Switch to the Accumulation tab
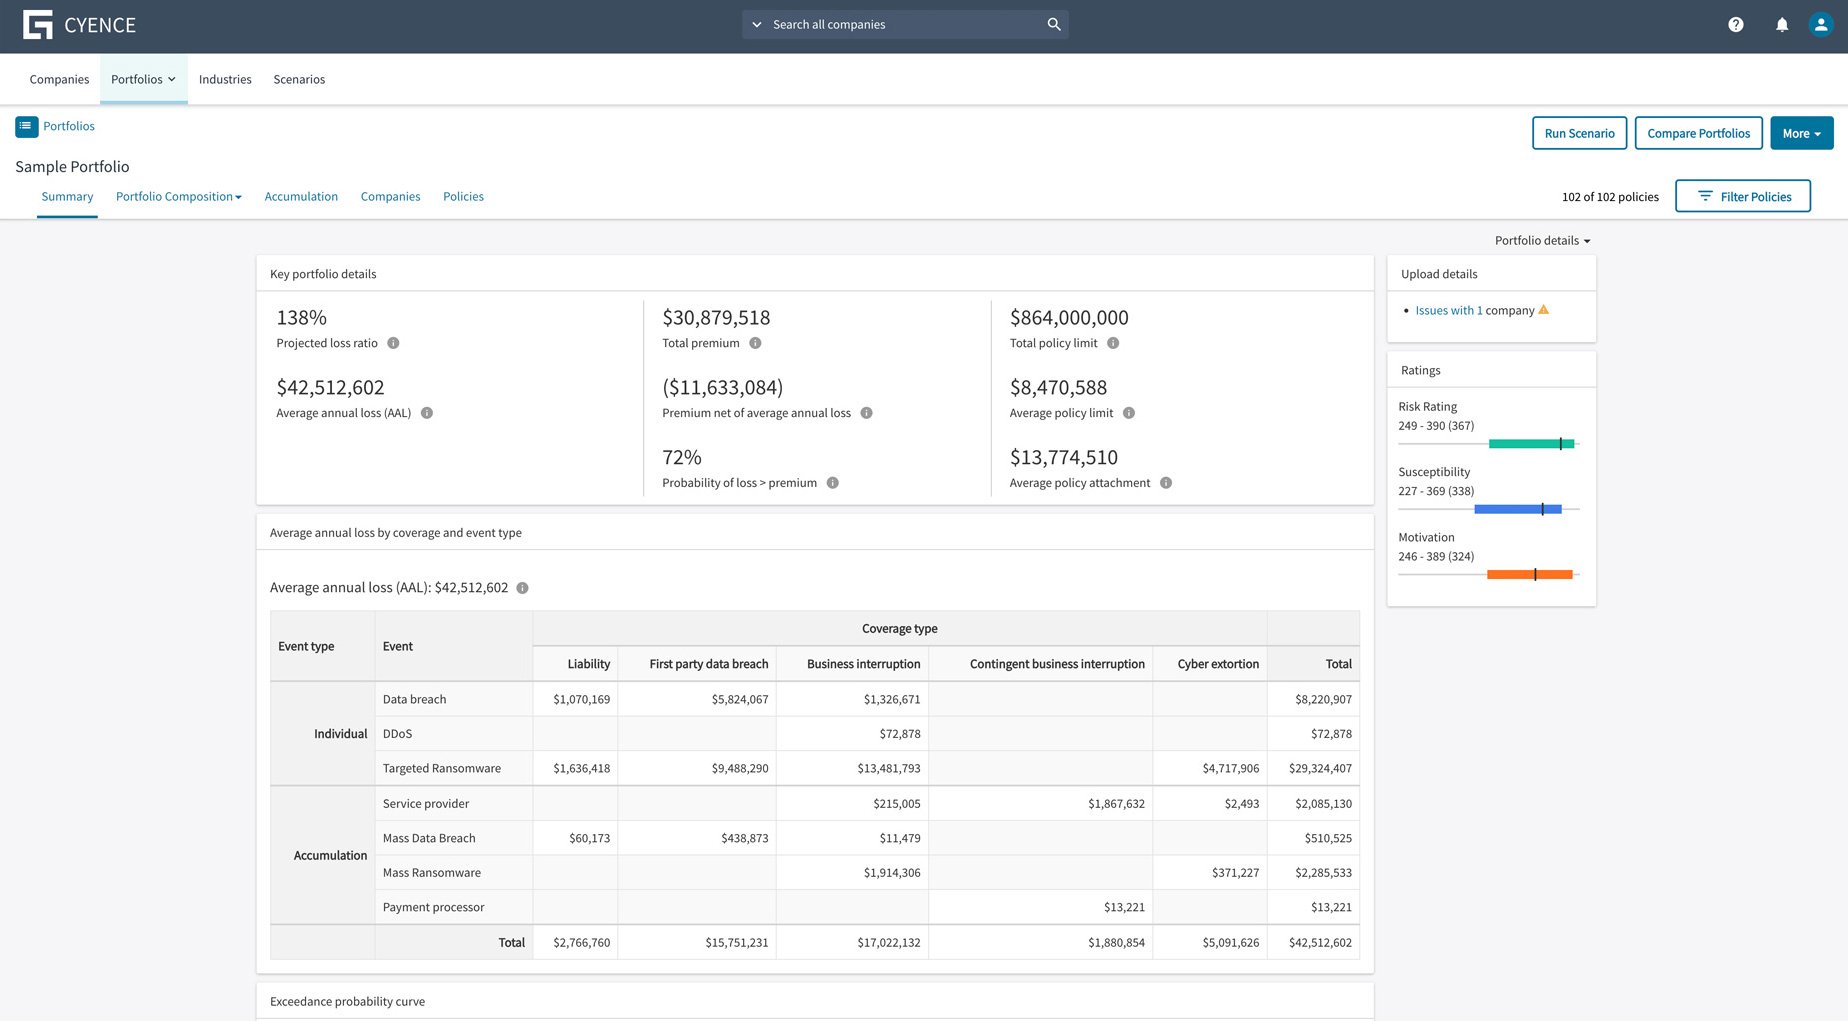This screenshot has width=1848, height=1021. click(x=301, y=196)
